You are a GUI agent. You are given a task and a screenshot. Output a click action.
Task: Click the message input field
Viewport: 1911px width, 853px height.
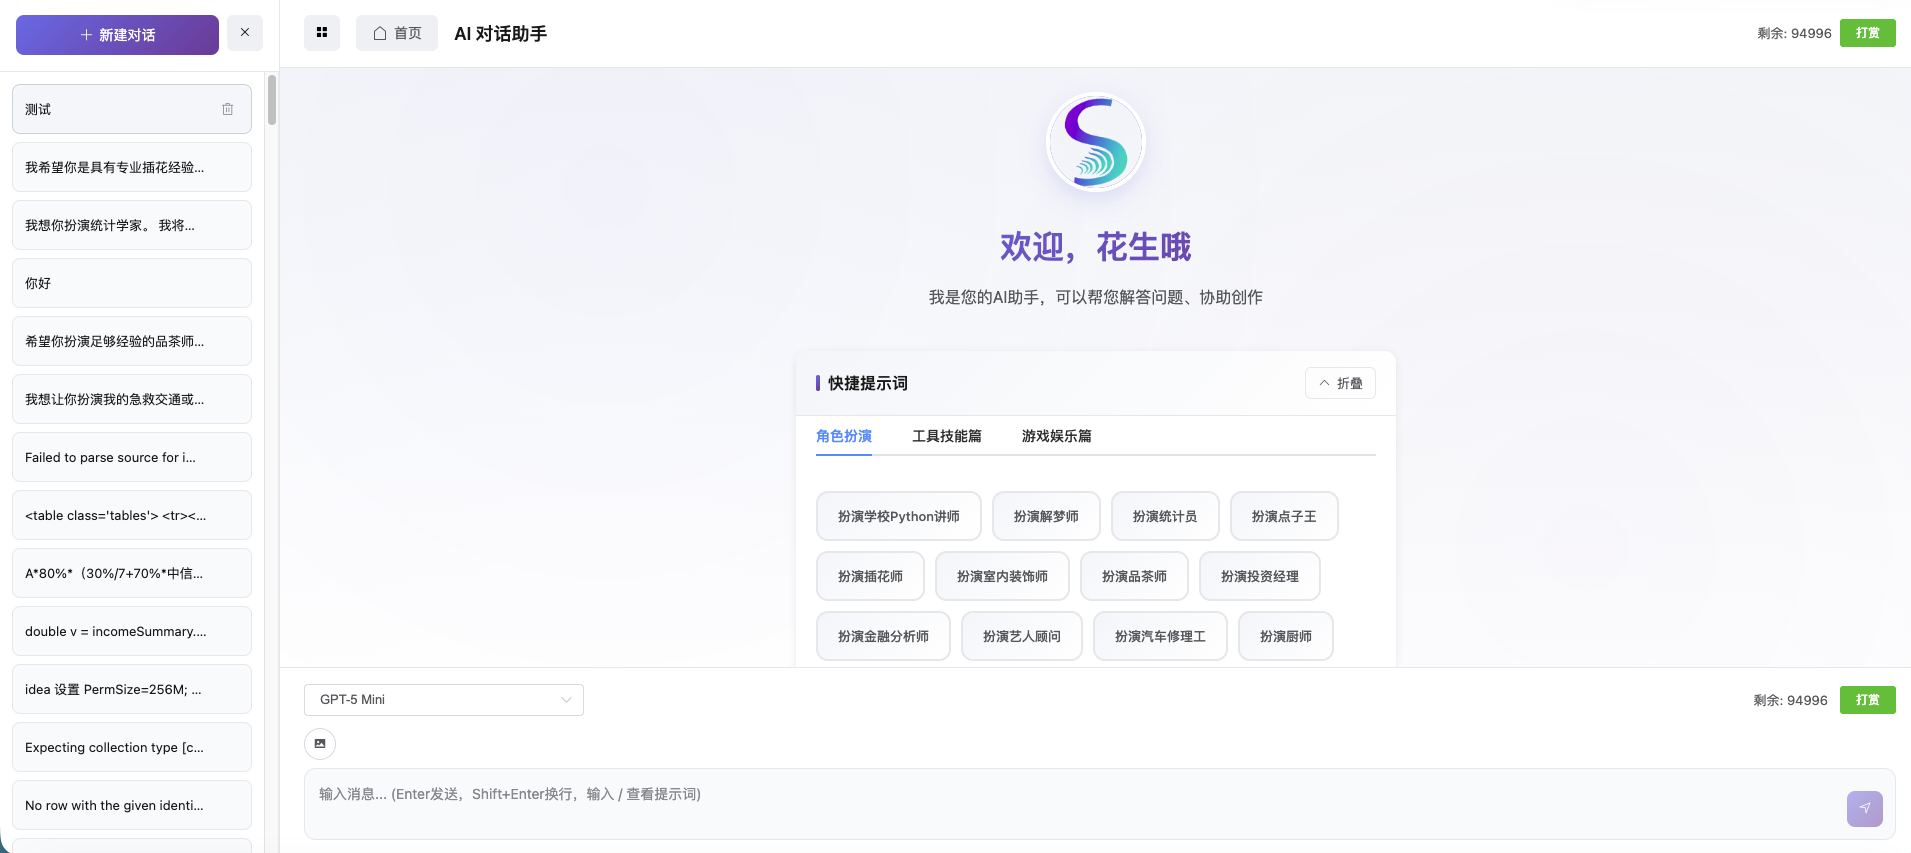1070,803
